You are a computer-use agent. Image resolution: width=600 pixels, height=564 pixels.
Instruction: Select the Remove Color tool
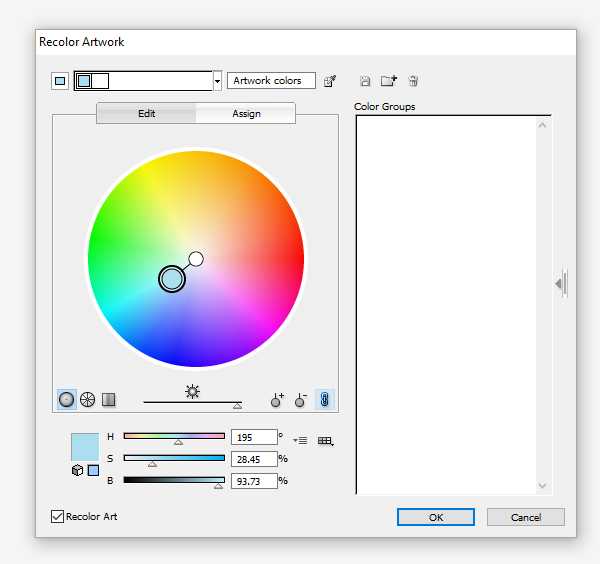point(301,400)
